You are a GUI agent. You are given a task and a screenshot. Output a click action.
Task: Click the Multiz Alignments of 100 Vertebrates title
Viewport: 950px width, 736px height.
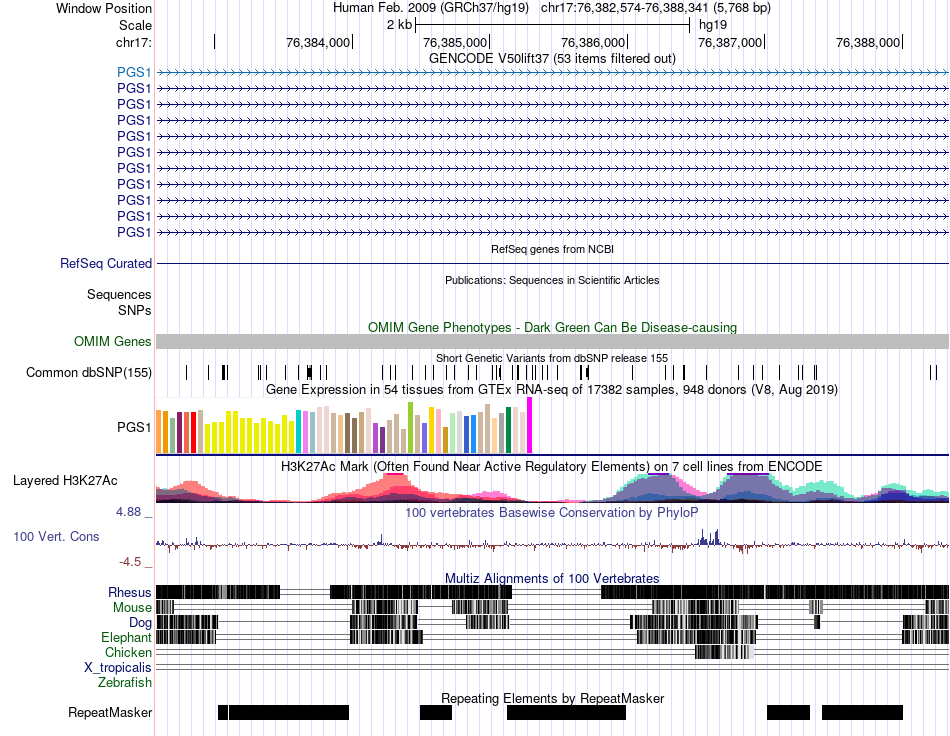click(x=552, y=579)
